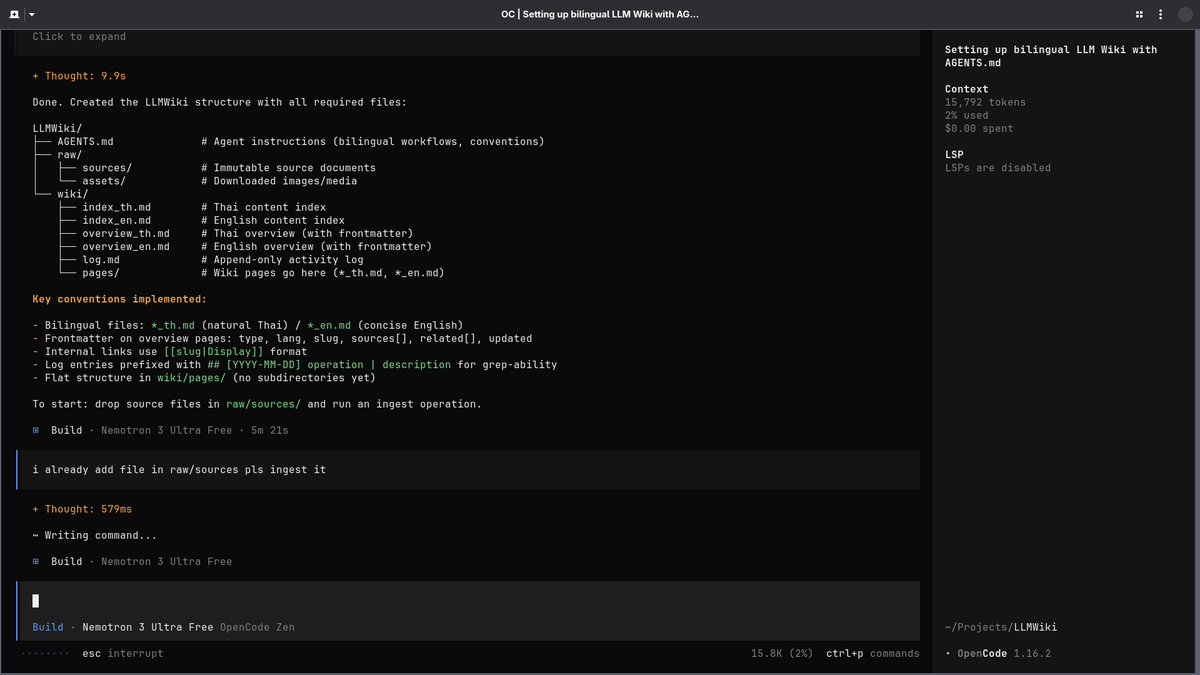Click the four-square grid icon in title bar
1200x675 pixels.
pyautogui.click(x=1140, y=15)
